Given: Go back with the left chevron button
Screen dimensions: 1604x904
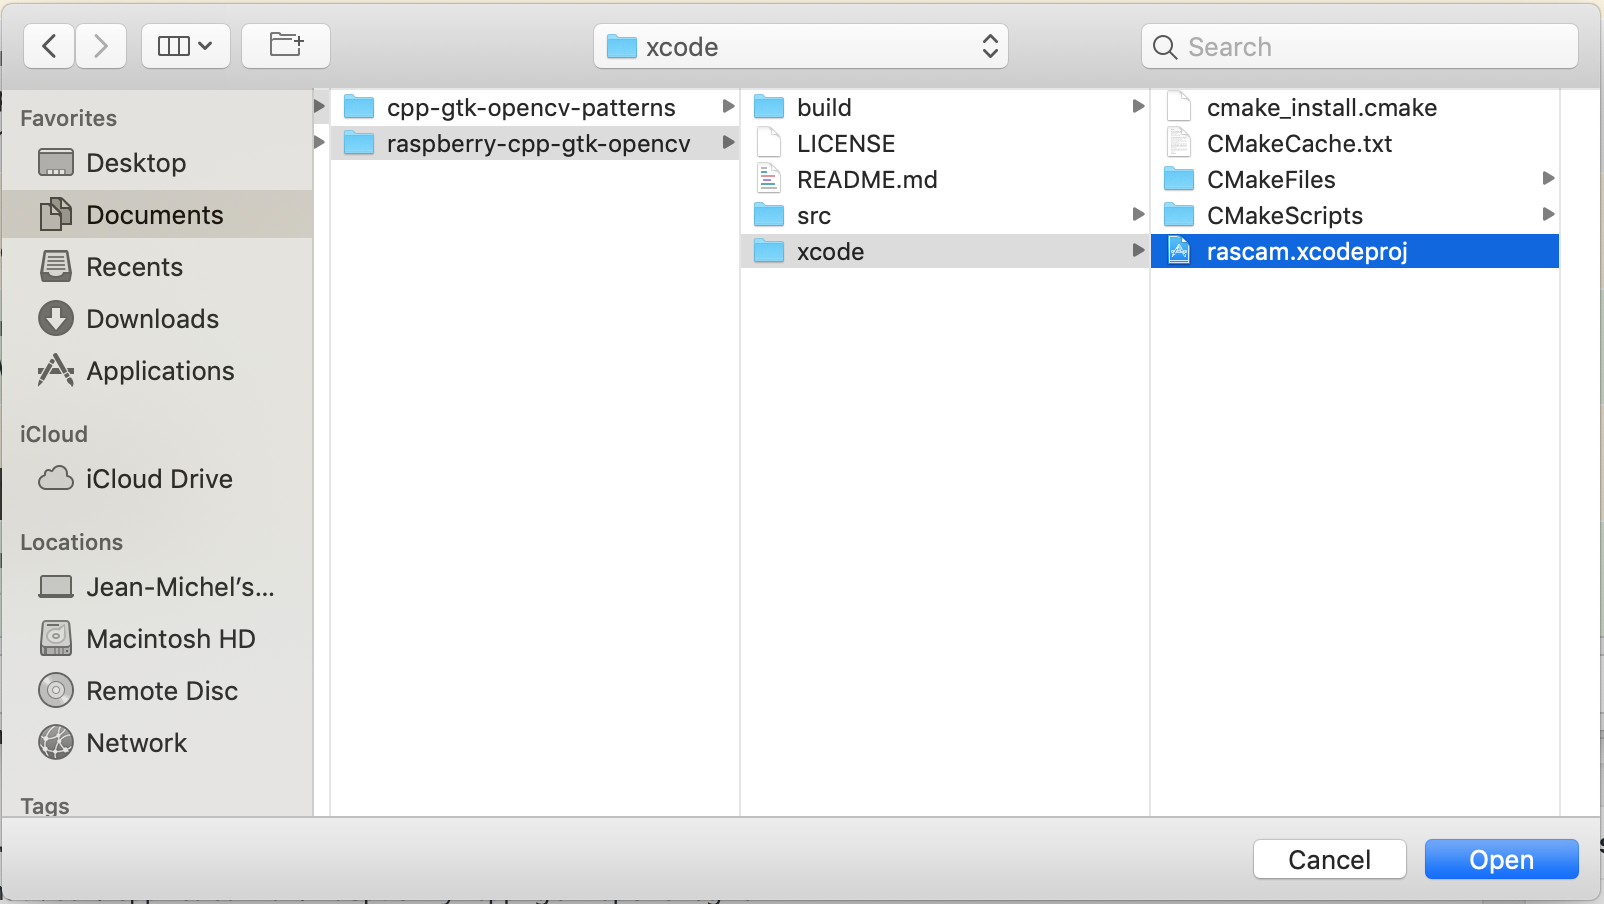Looking at the screenshot, I should click(49, 46).
